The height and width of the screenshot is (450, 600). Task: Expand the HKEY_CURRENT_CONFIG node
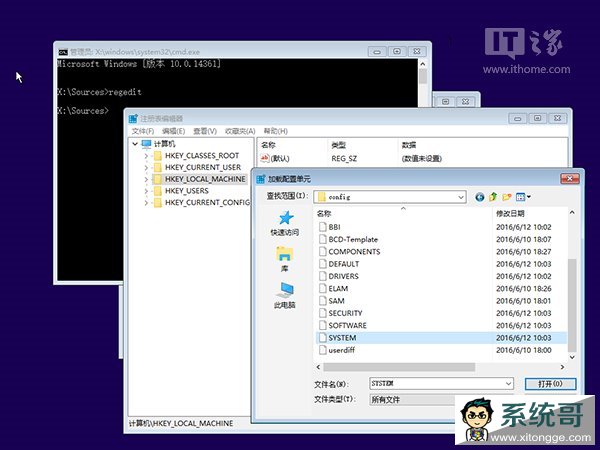146,202
